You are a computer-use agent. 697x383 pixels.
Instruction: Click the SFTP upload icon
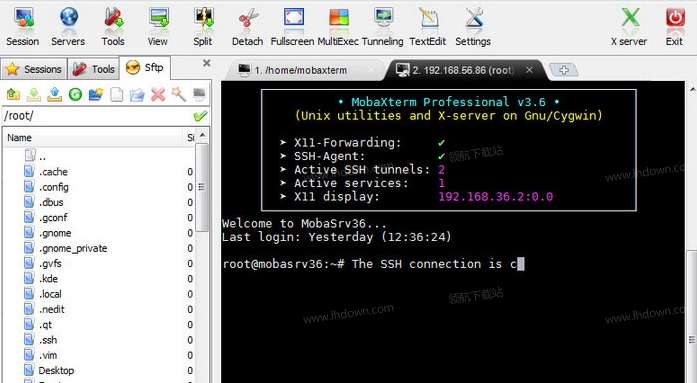coord(54,94)
